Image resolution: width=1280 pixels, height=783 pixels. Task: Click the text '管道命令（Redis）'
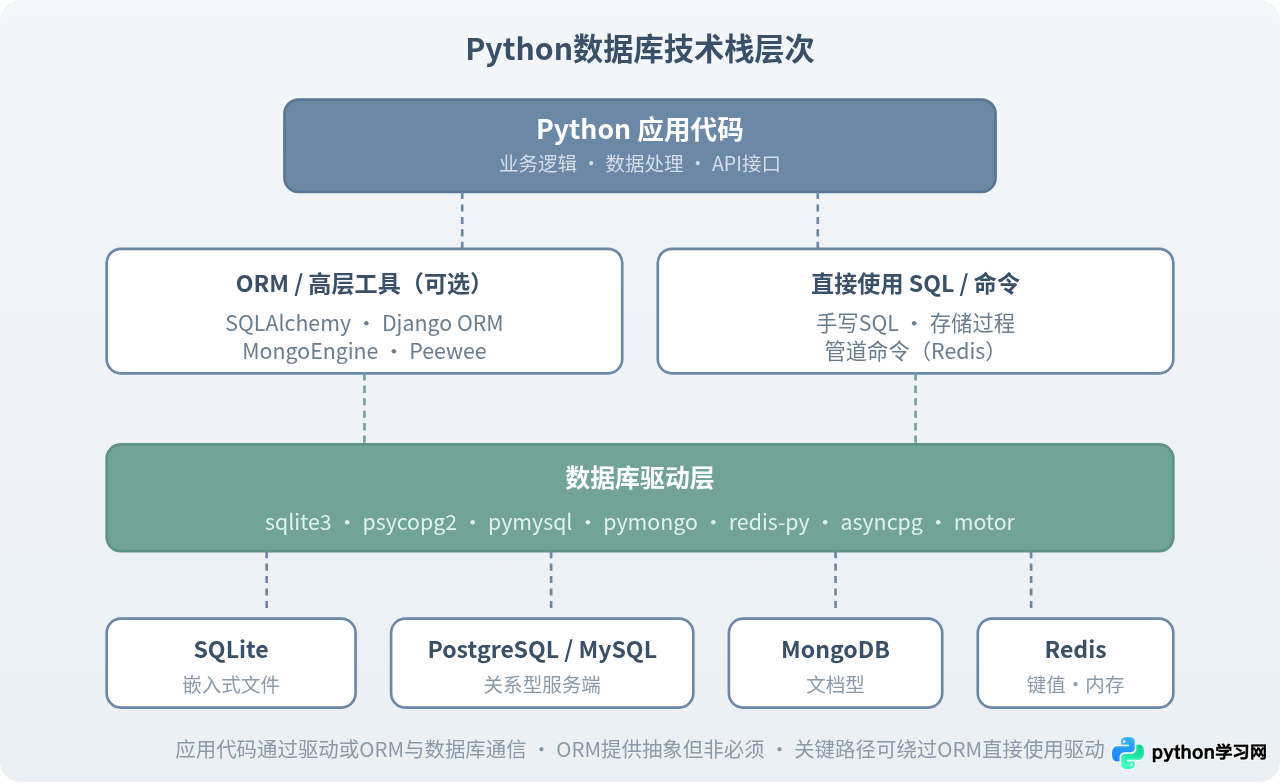[x=915, y=351]
